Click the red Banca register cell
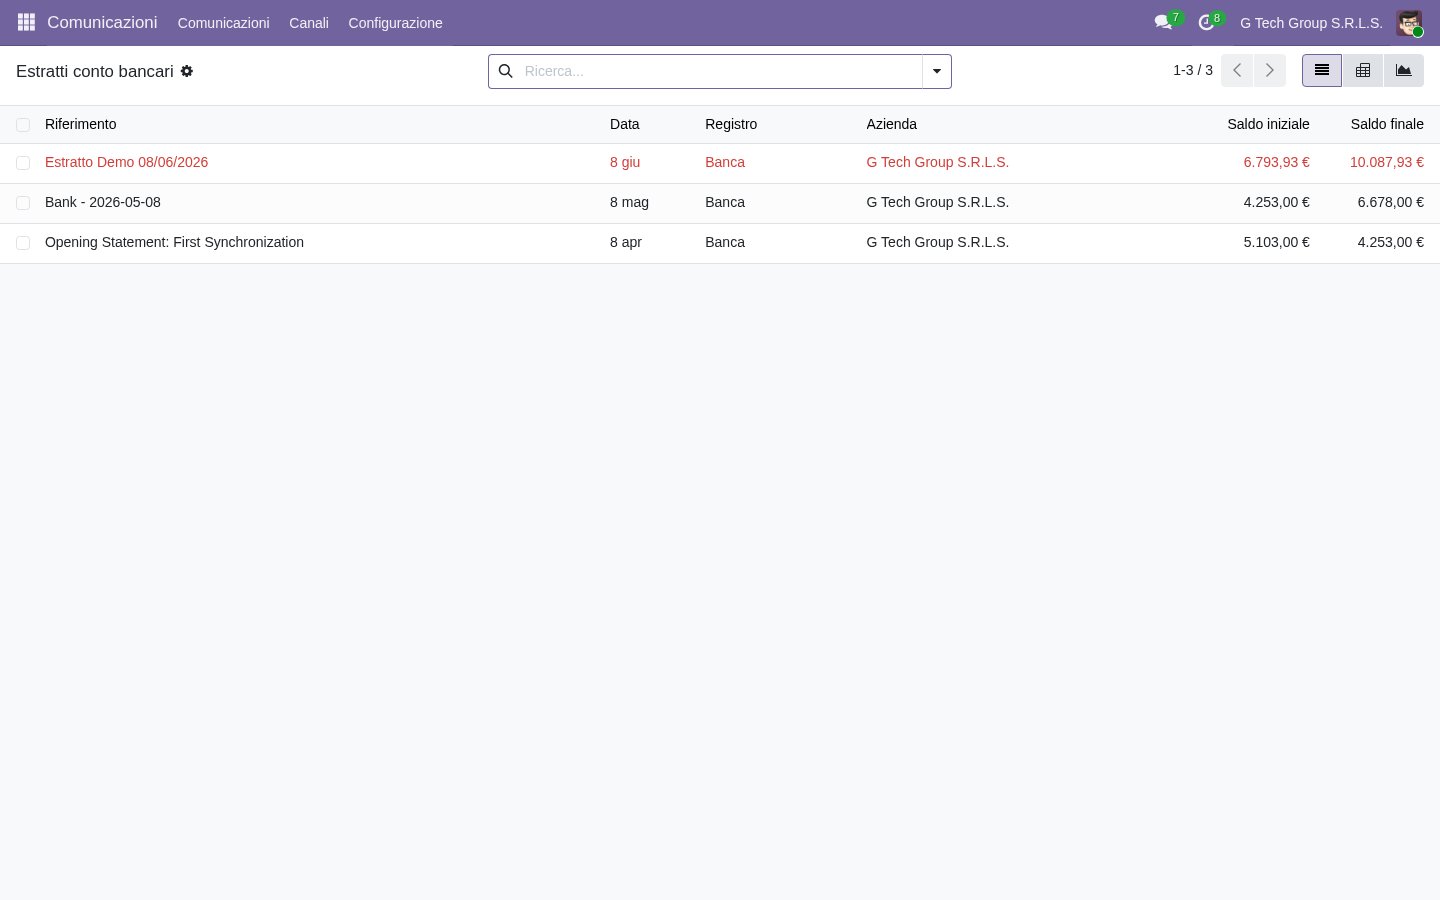Viewport: 1440px width, 900px height. point(725,162)
